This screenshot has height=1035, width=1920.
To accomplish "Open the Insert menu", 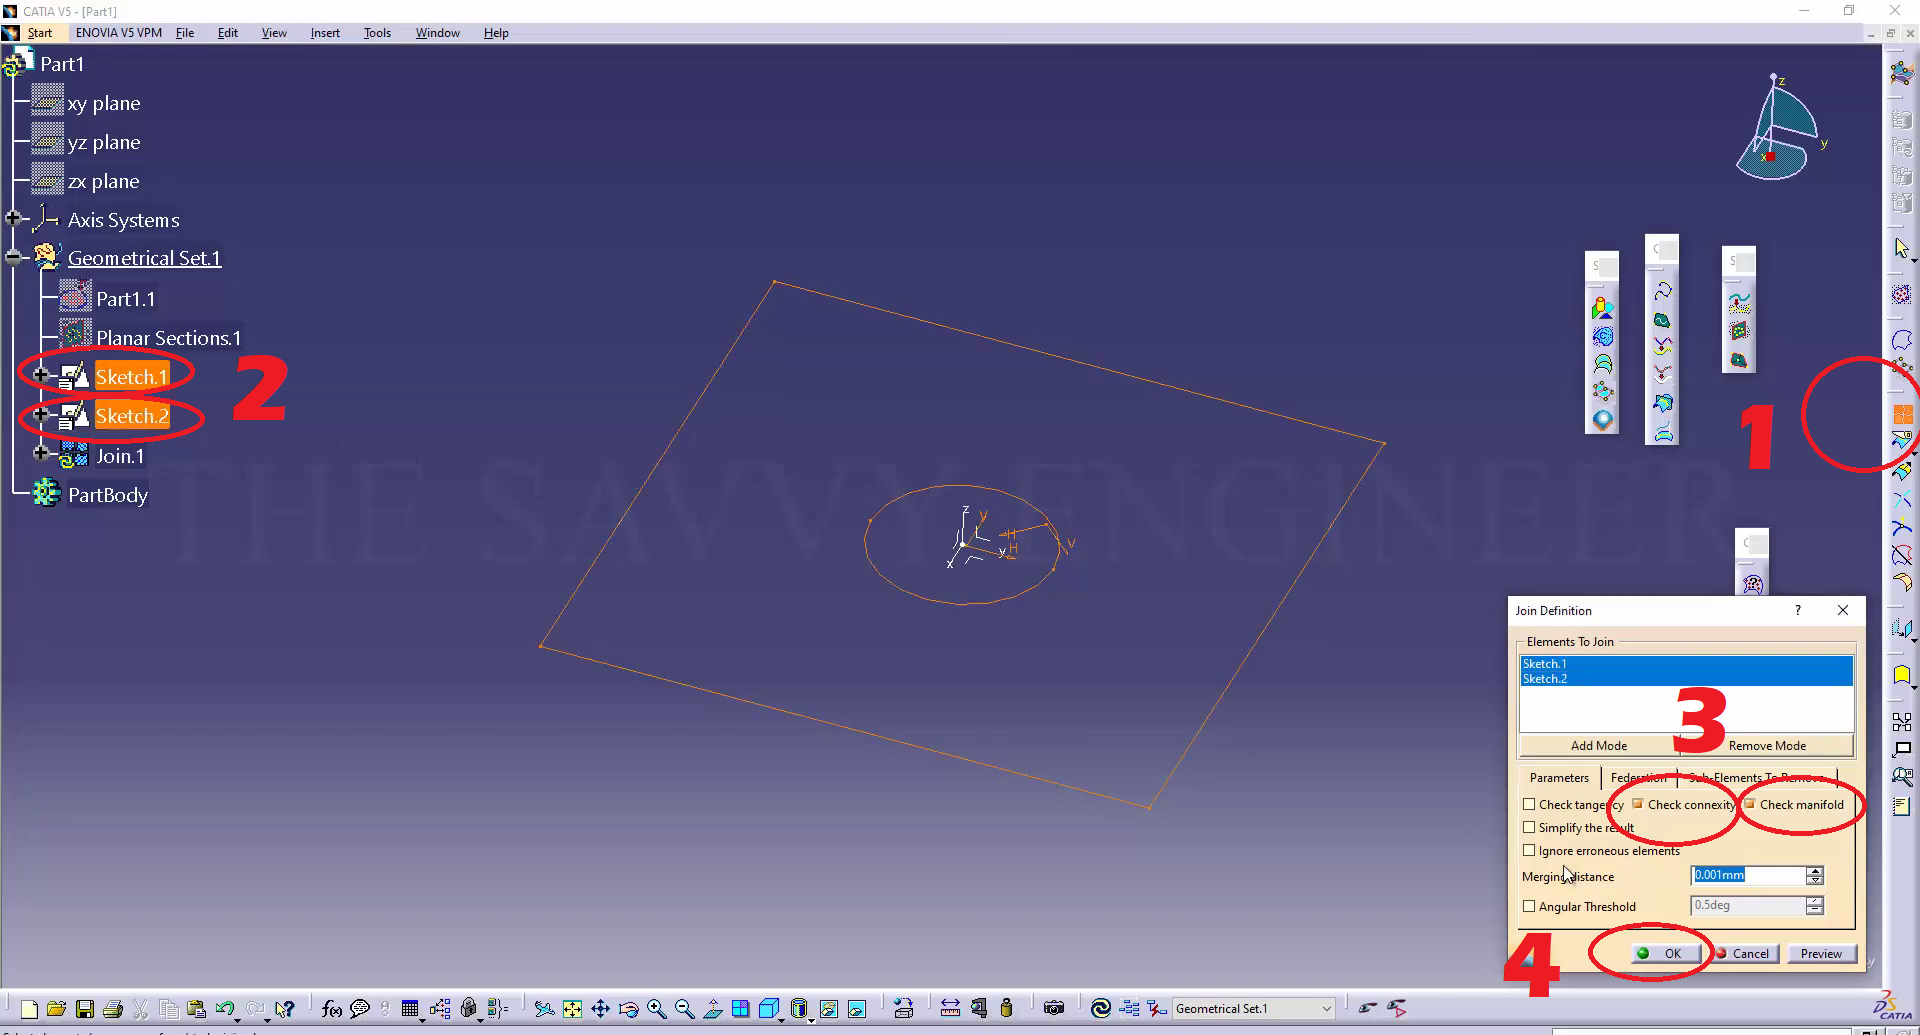I will (325, 33).
